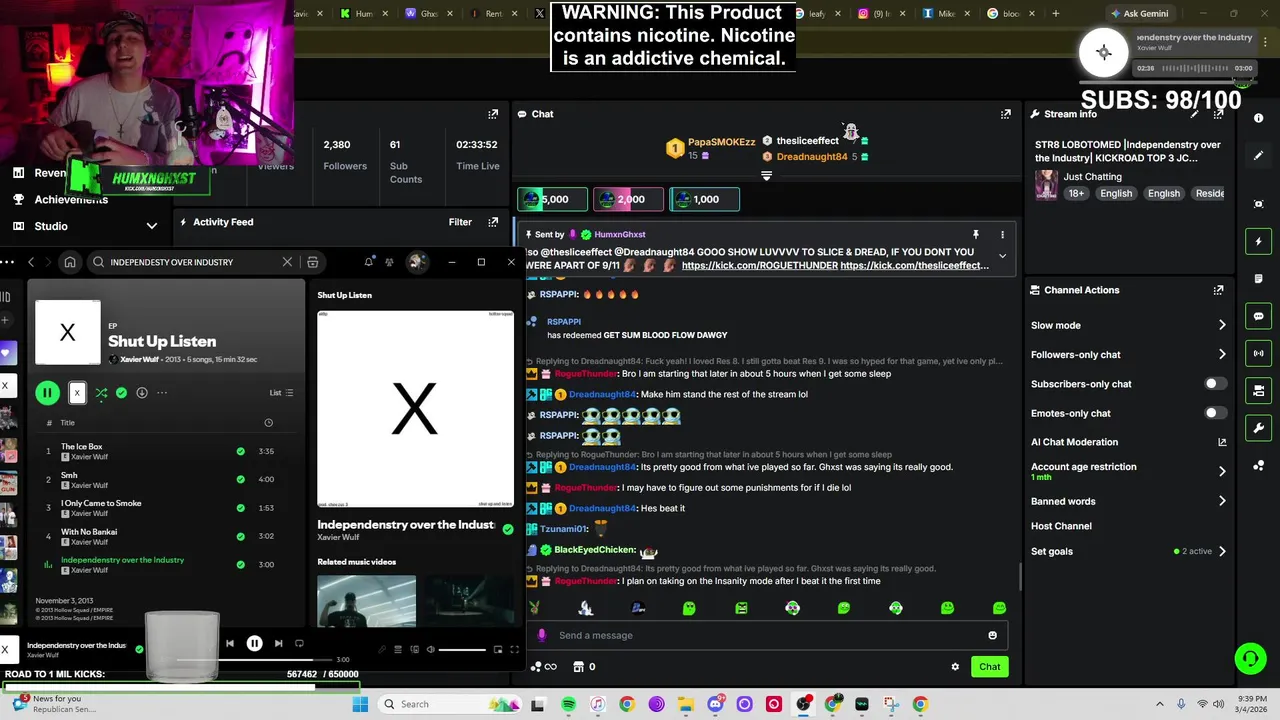
Task: Toggle shuffle in Spotify EP view
Action: tap(101, 393)
